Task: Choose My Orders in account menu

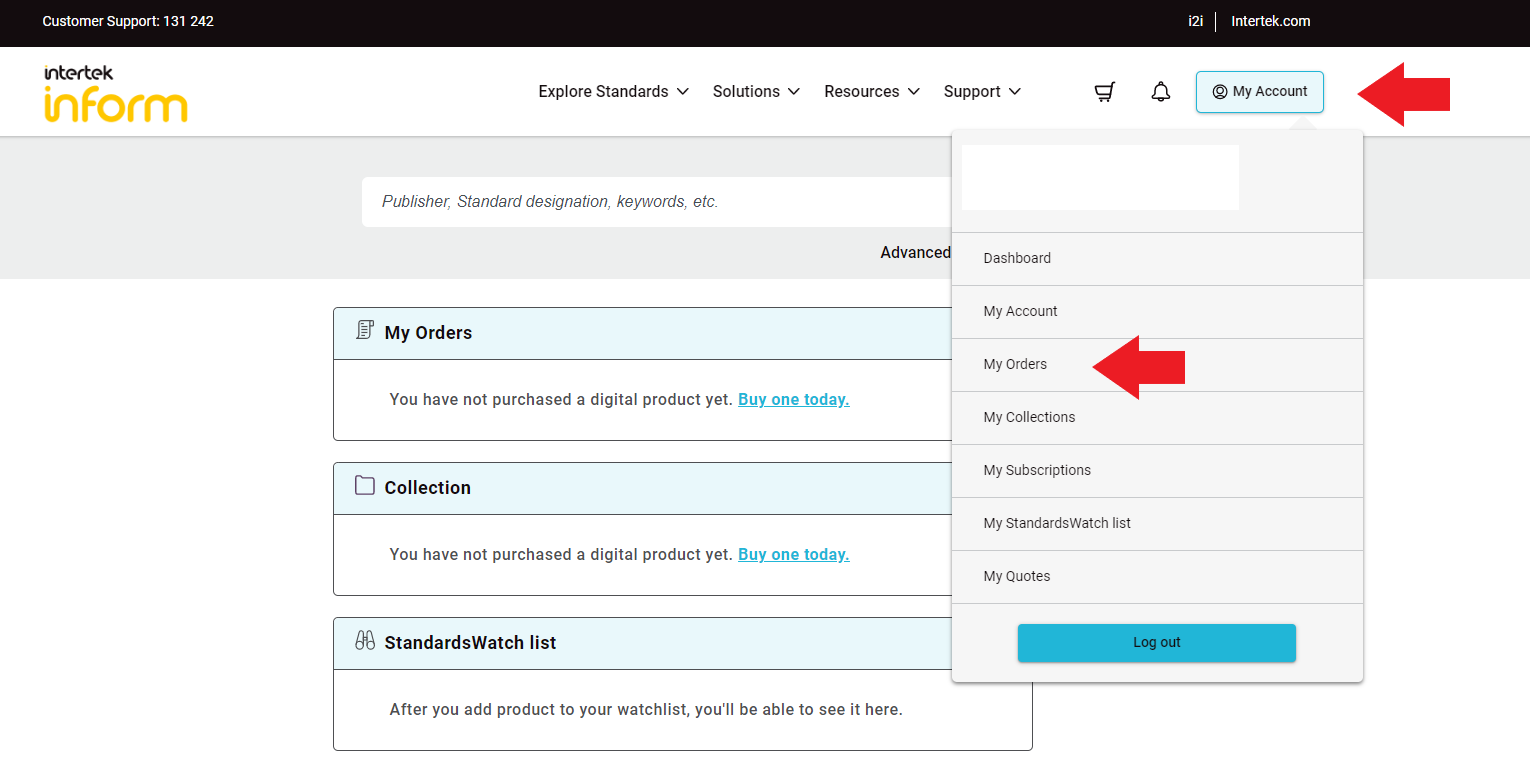Action: click(1015, 364)
